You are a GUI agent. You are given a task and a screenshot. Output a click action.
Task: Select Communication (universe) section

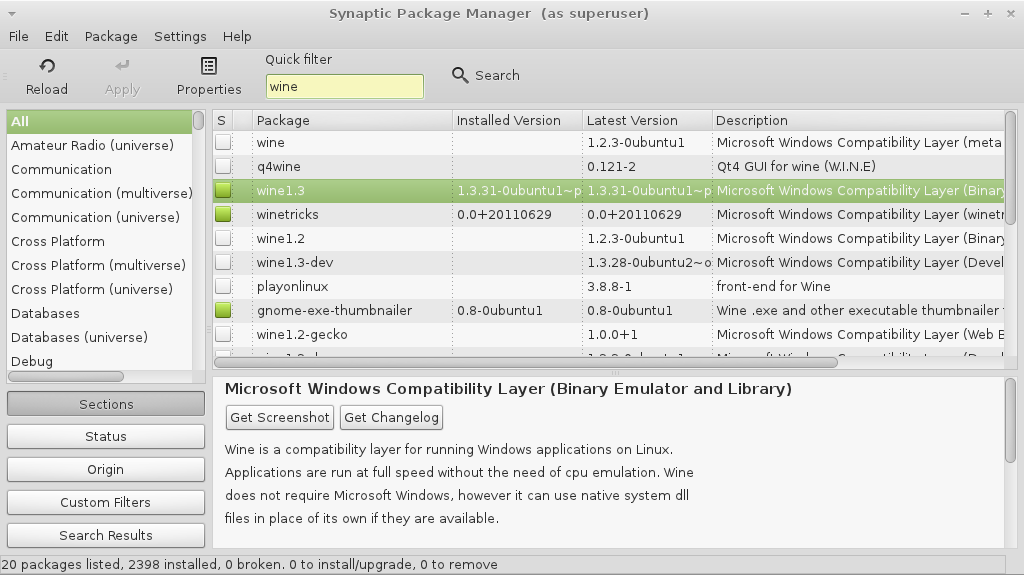click(x=99, y=217)
